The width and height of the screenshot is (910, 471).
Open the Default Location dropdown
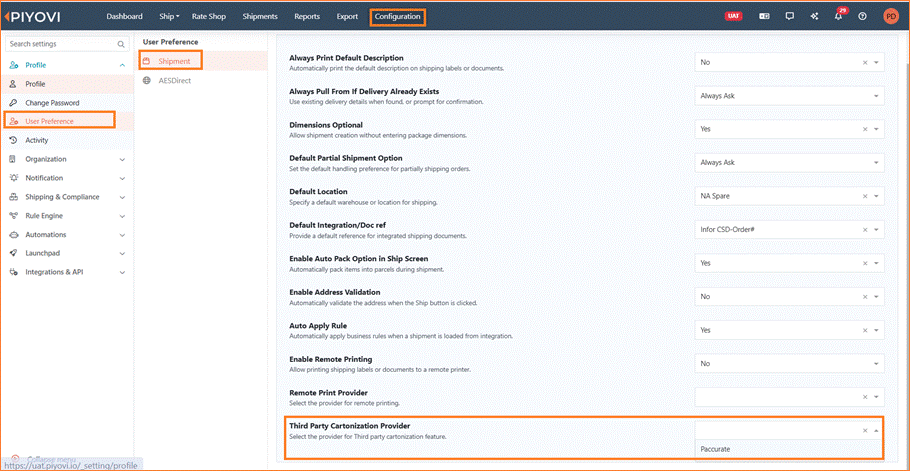(876, 196)
